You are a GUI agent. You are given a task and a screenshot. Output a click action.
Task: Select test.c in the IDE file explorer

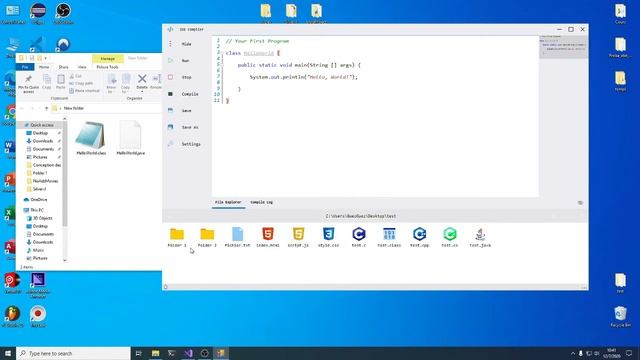pos(359,238)
